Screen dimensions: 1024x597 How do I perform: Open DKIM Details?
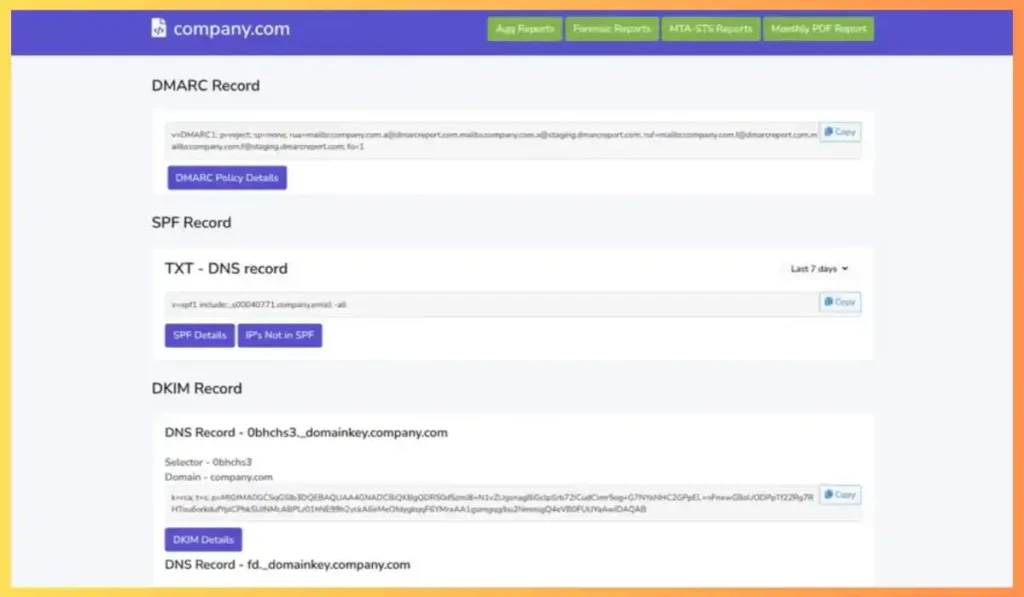pos(203,540)
